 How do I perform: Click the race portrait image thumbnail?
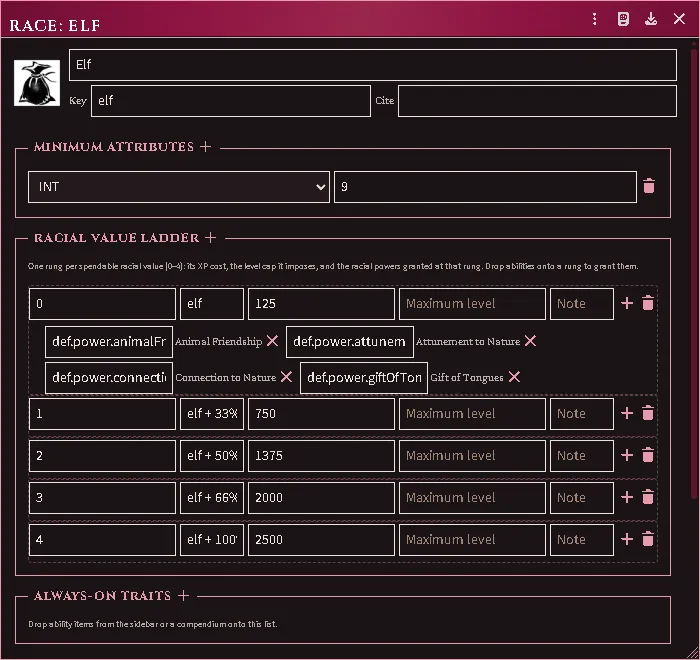[x=37, y=83]
